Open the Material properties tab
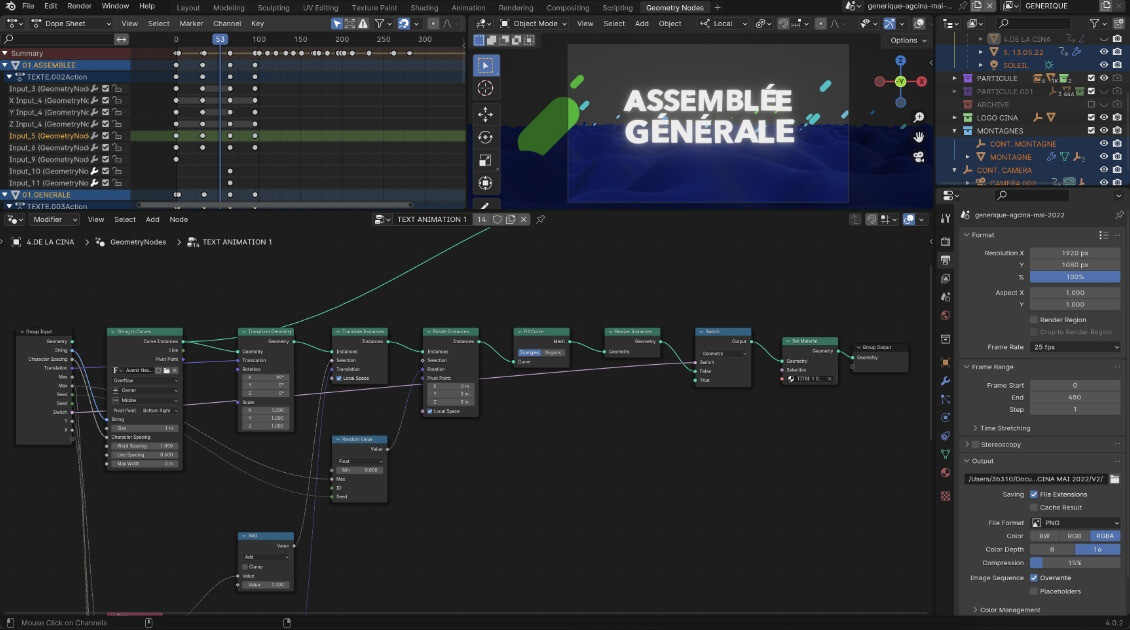The height and width of the screenshot is (630, 1130). [946, 473]
